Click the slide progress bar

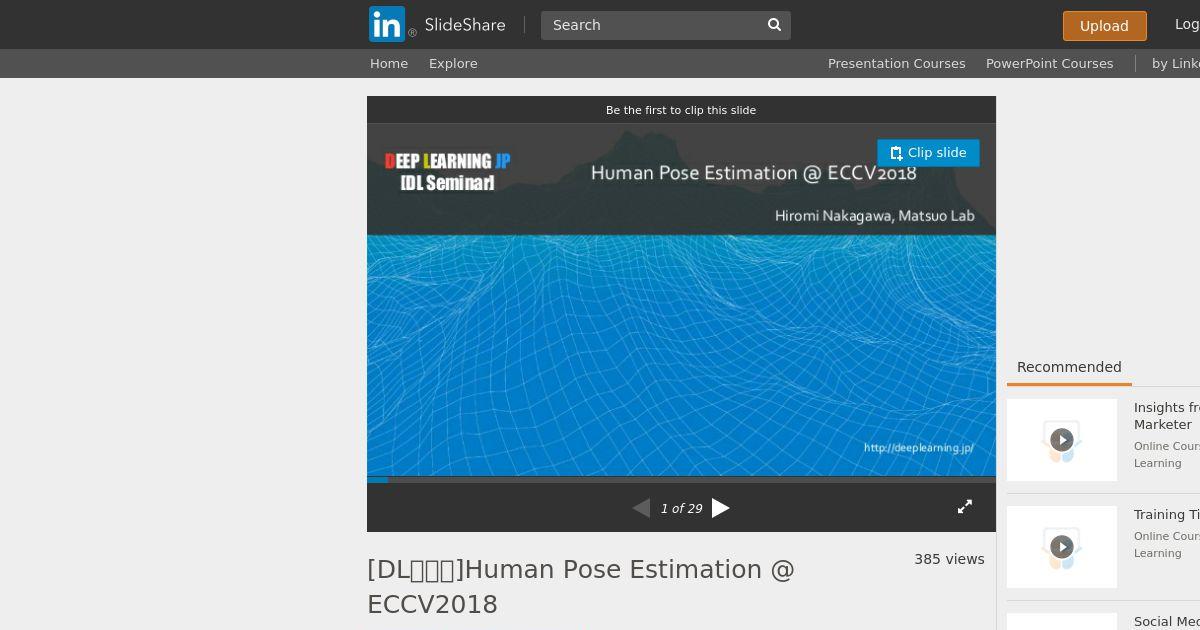(681, 480)
